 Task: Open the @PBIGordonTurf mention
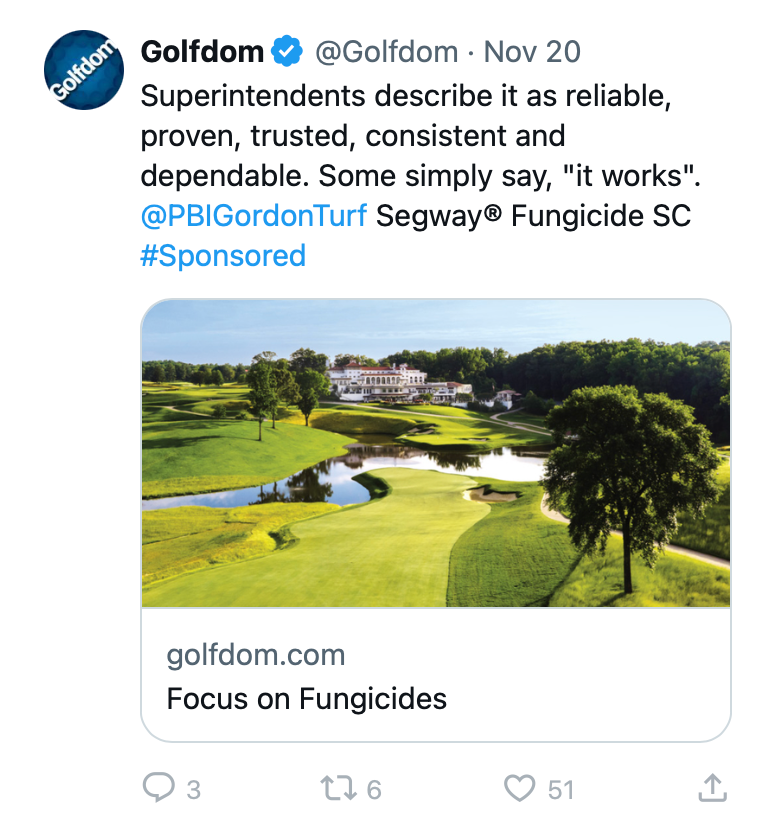pyautogui.click(x=254, y=214)
